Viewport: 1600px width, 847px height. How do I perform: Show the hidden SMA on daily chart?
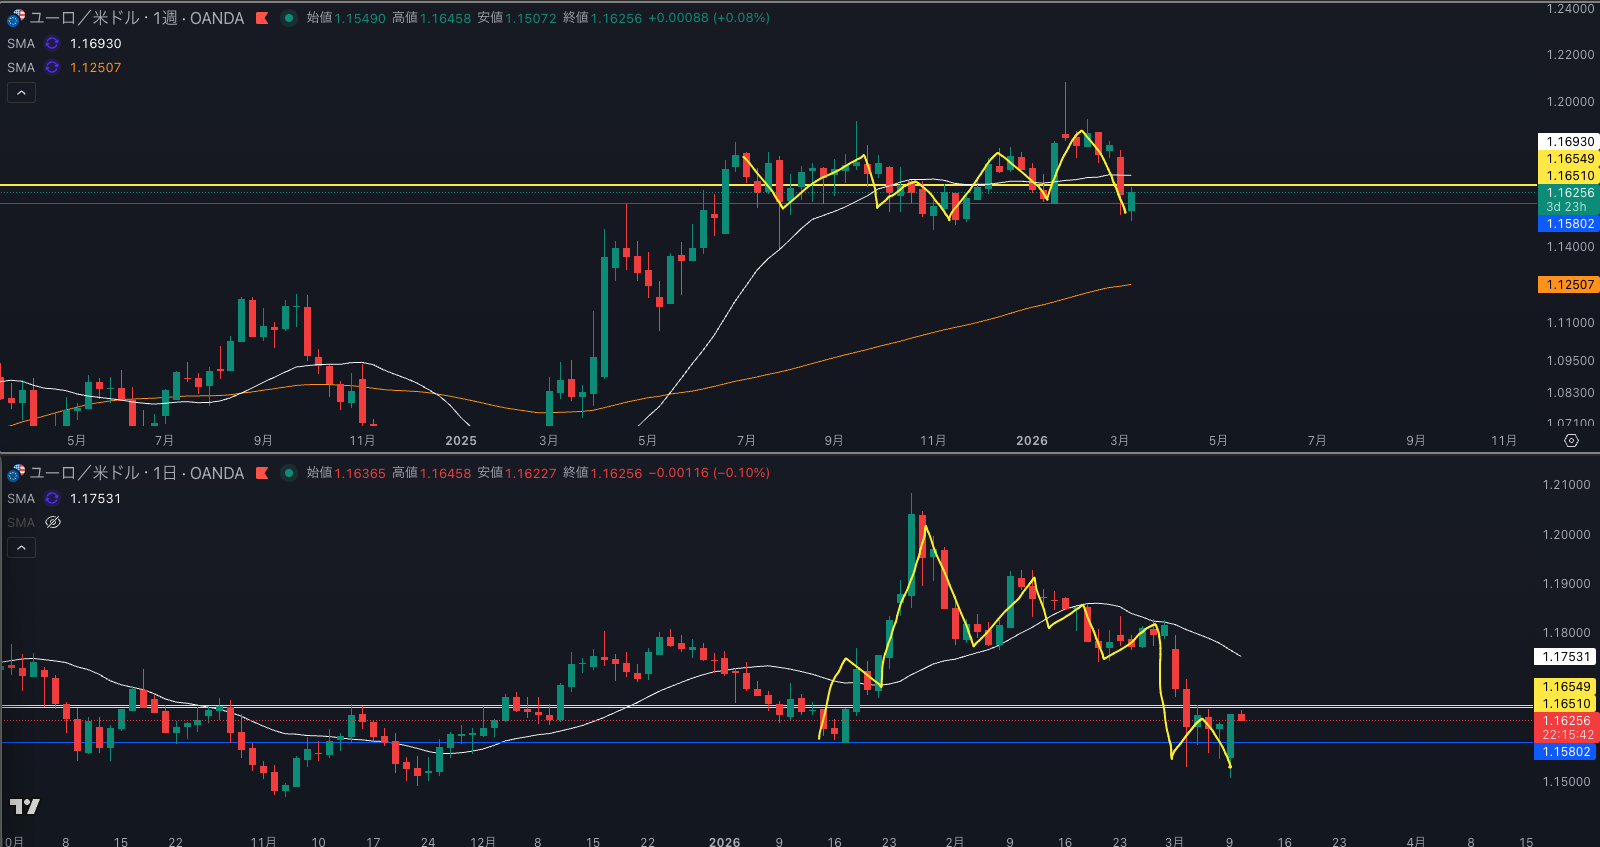(53, 522)
